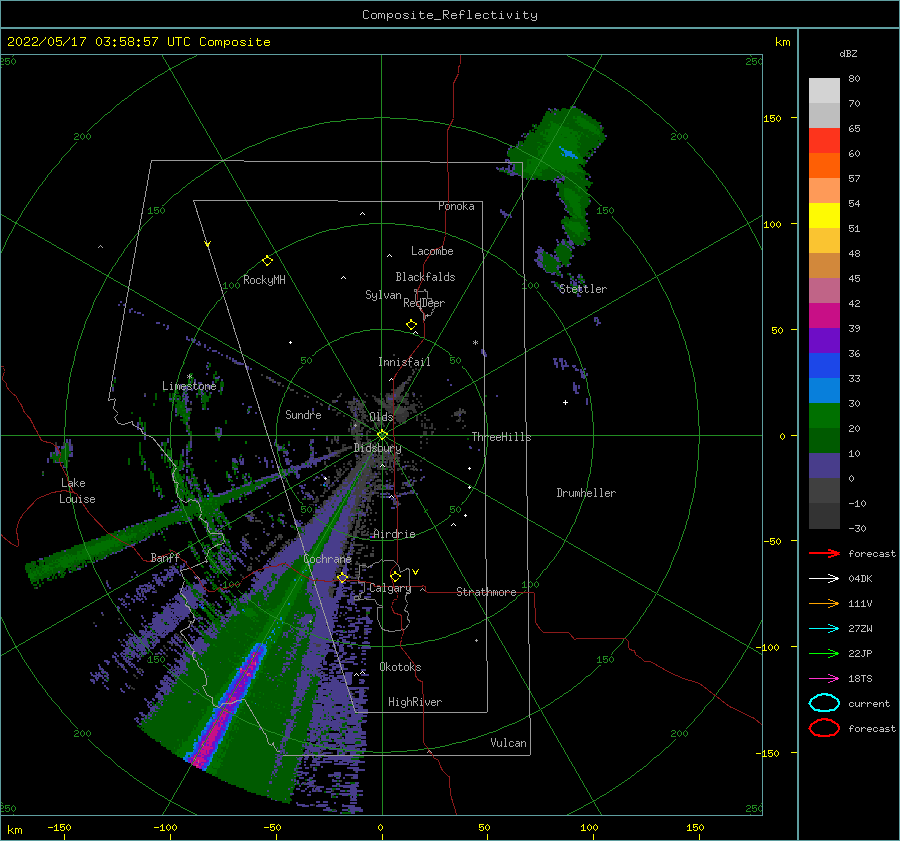The width and height of the screenshot is (900, 841).
Task: Click the yellow diamond marker above Calgary
Action: 395,576
